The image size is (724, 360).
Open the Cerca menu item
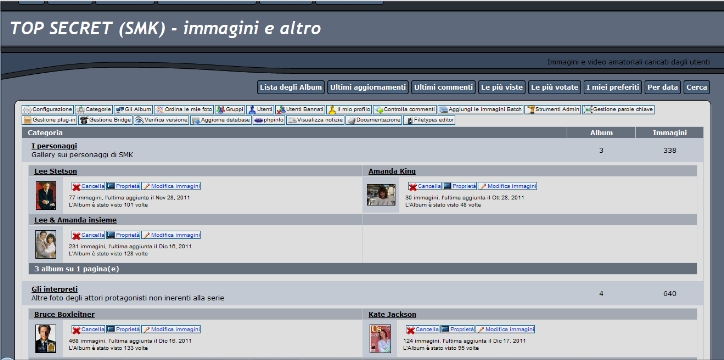pyautogui.click(x=696, y=87)
